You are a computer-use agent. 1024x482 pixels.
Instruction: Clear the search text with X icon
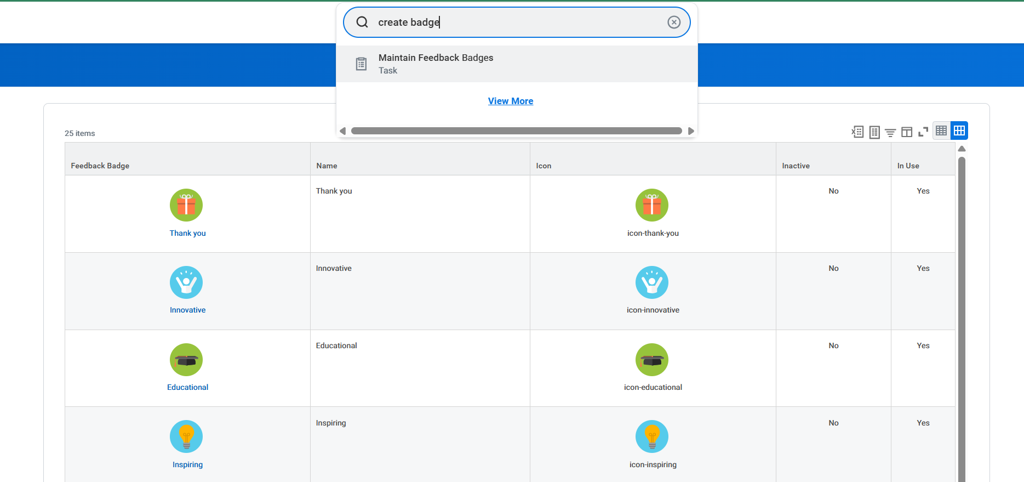point(674,22)
